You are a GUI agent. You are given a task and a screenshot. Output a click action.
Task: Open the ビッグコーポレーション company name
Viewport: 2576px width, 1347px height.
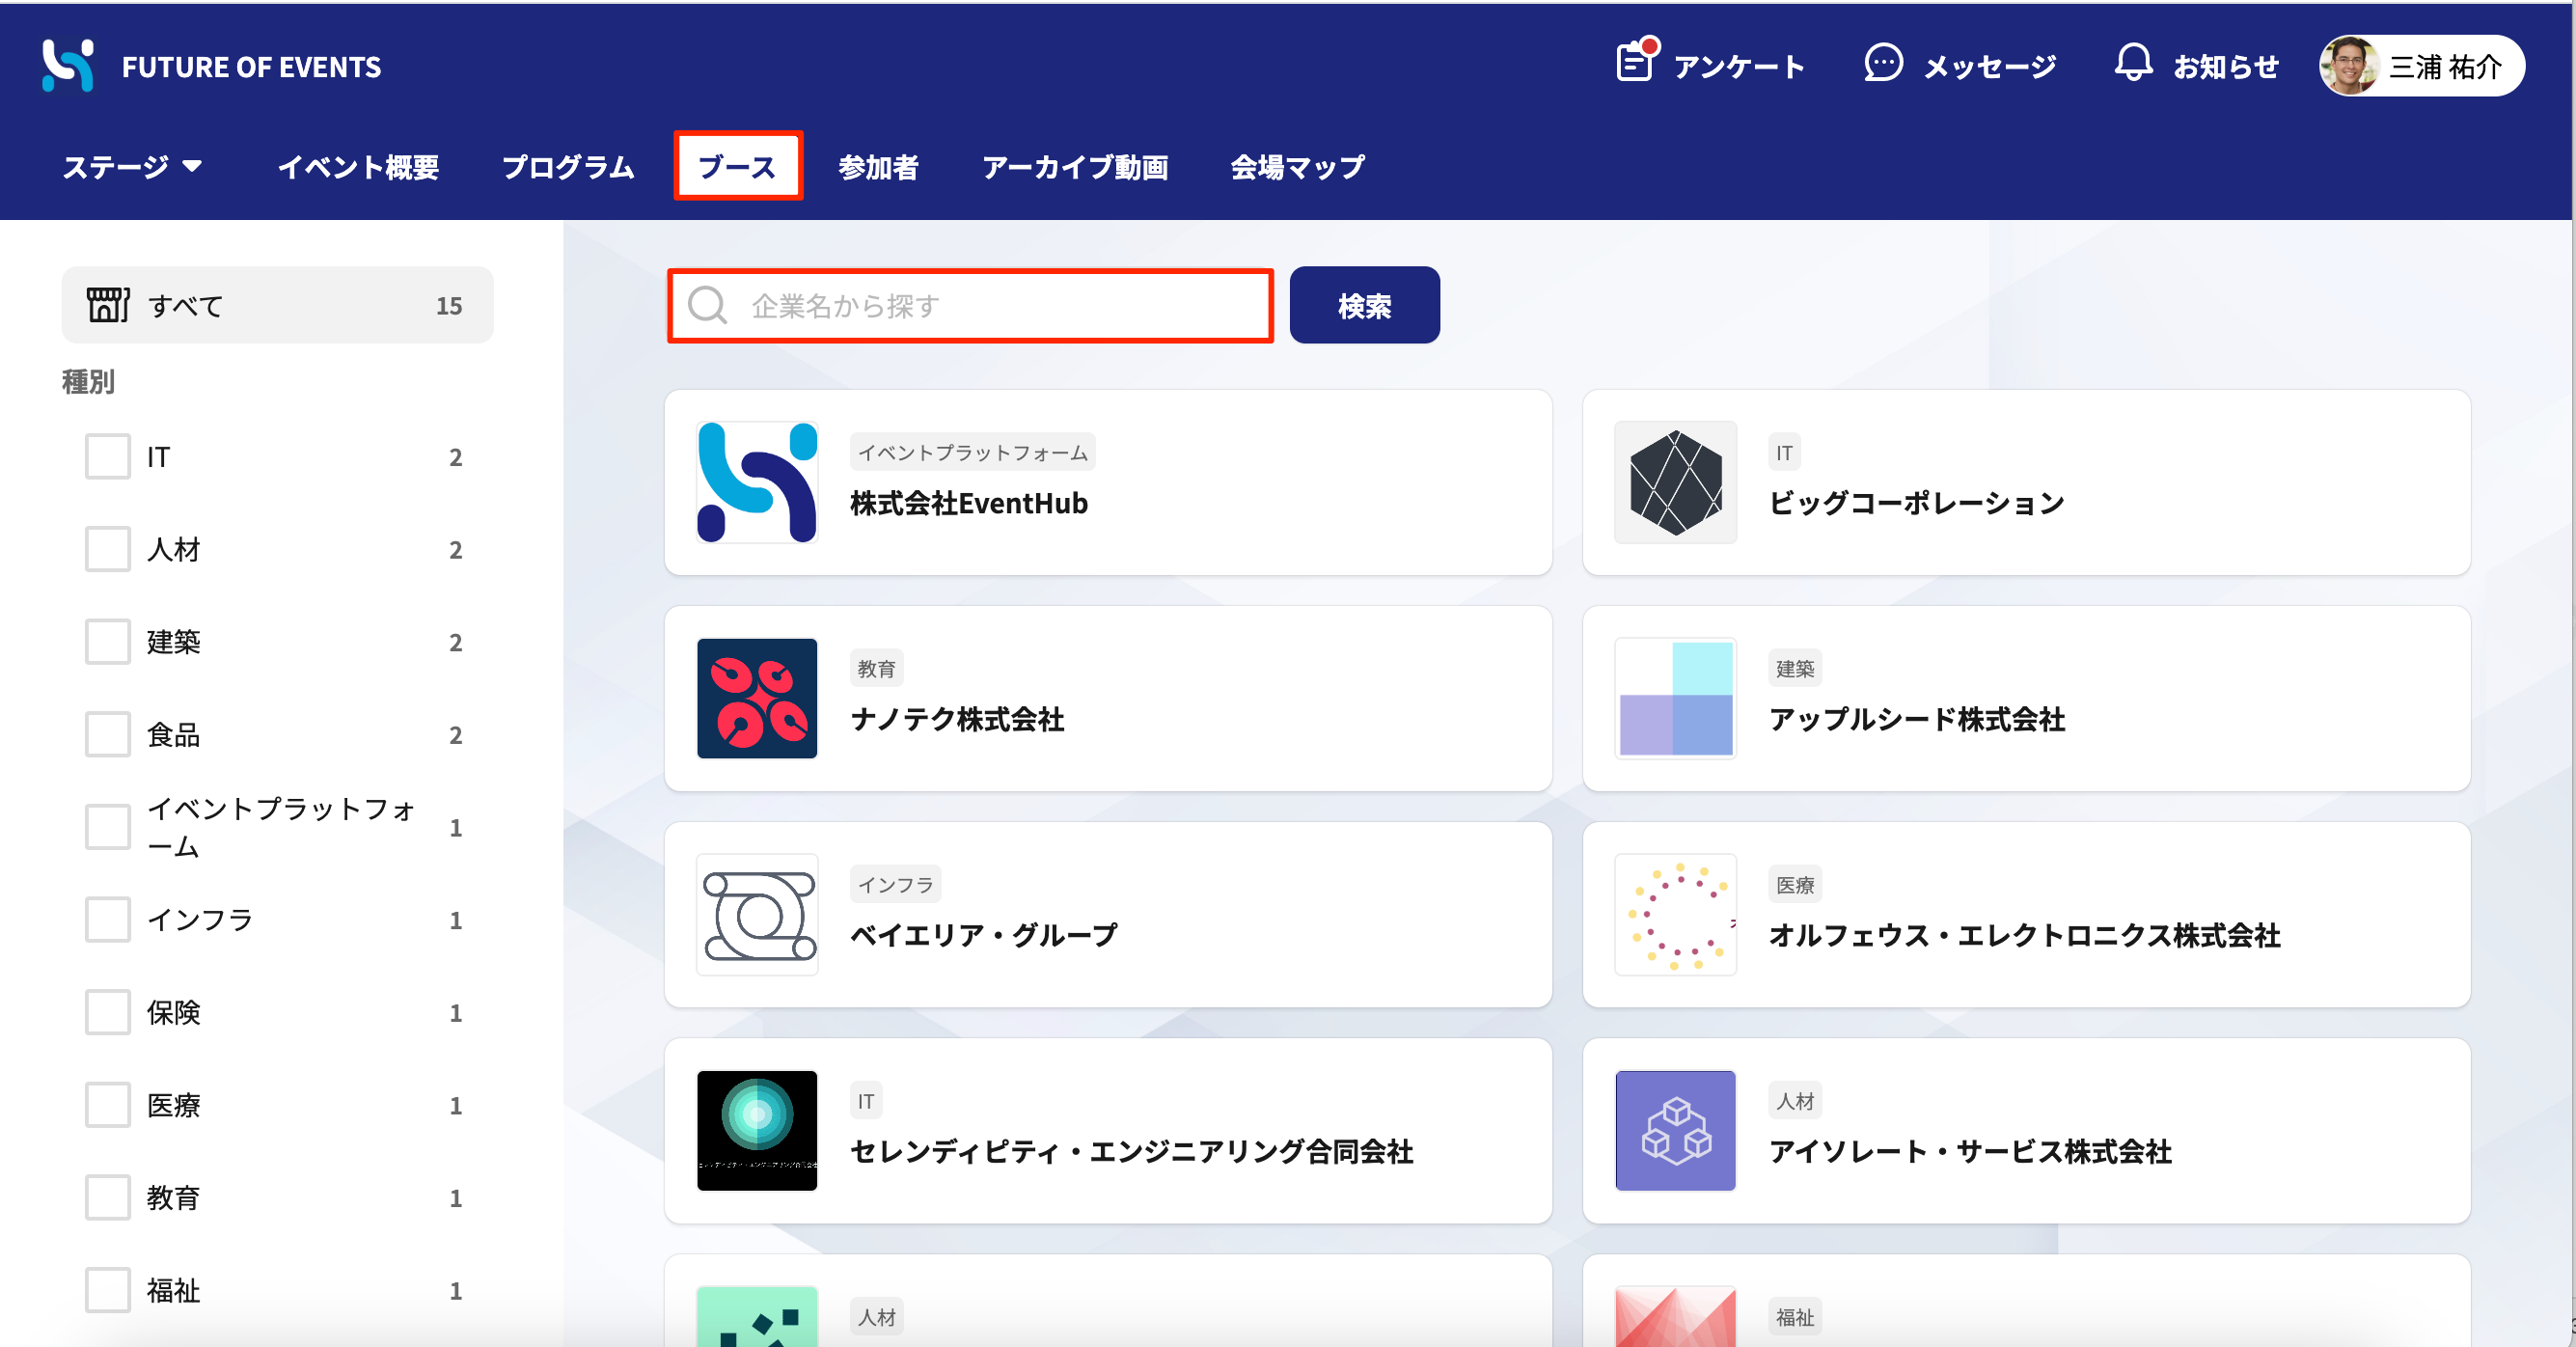(x=1916, y=503)
